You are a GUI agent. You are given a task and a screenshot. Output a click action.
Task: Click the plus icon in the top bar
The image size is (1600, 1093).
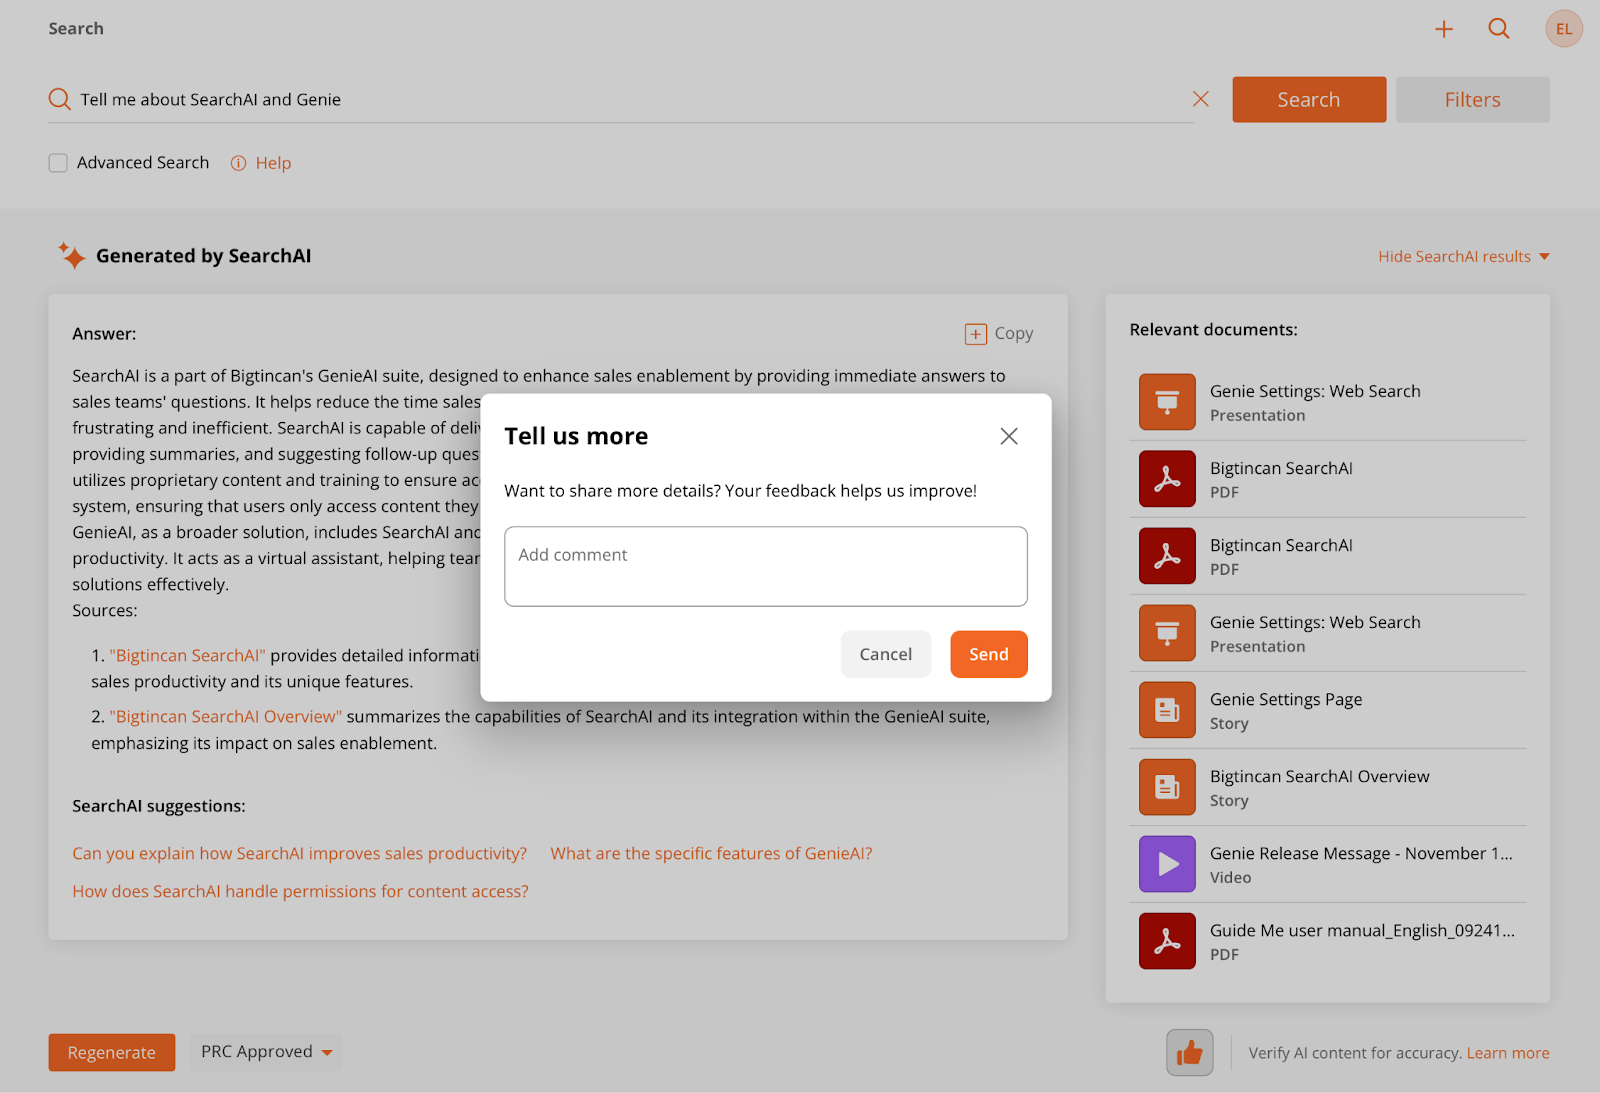pyautogui.click(x=1443, y=29)
